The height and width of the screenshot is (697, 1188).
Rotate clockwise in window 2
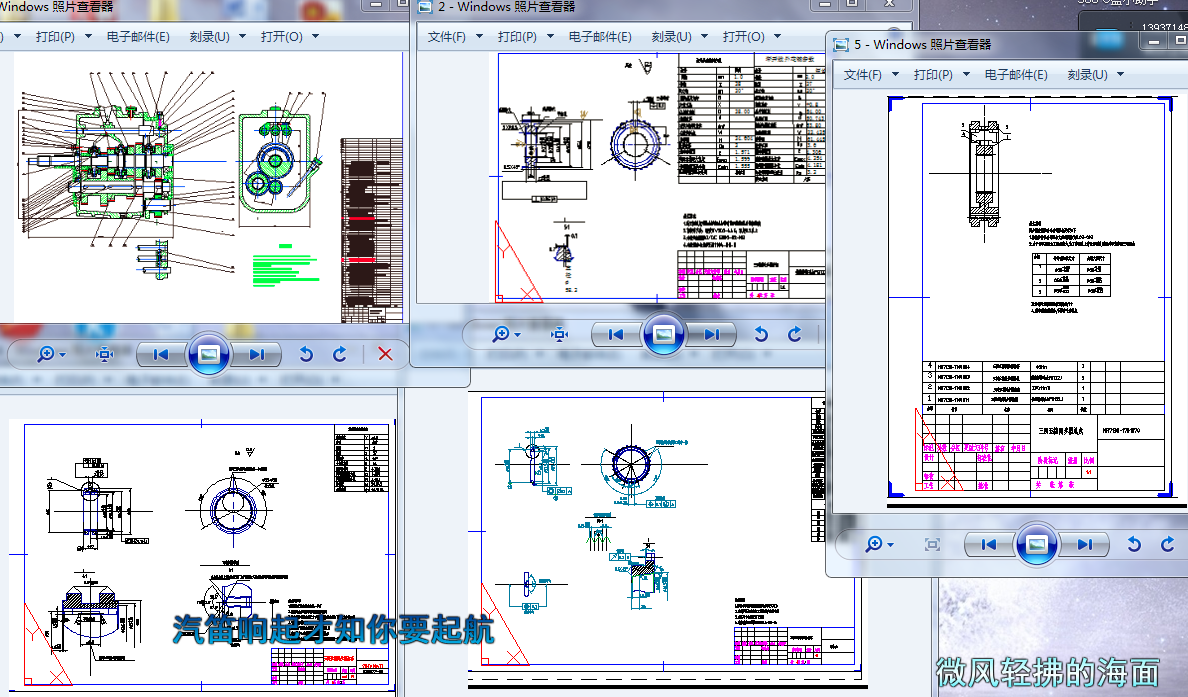pyautogui.click(x=794, y=334)
